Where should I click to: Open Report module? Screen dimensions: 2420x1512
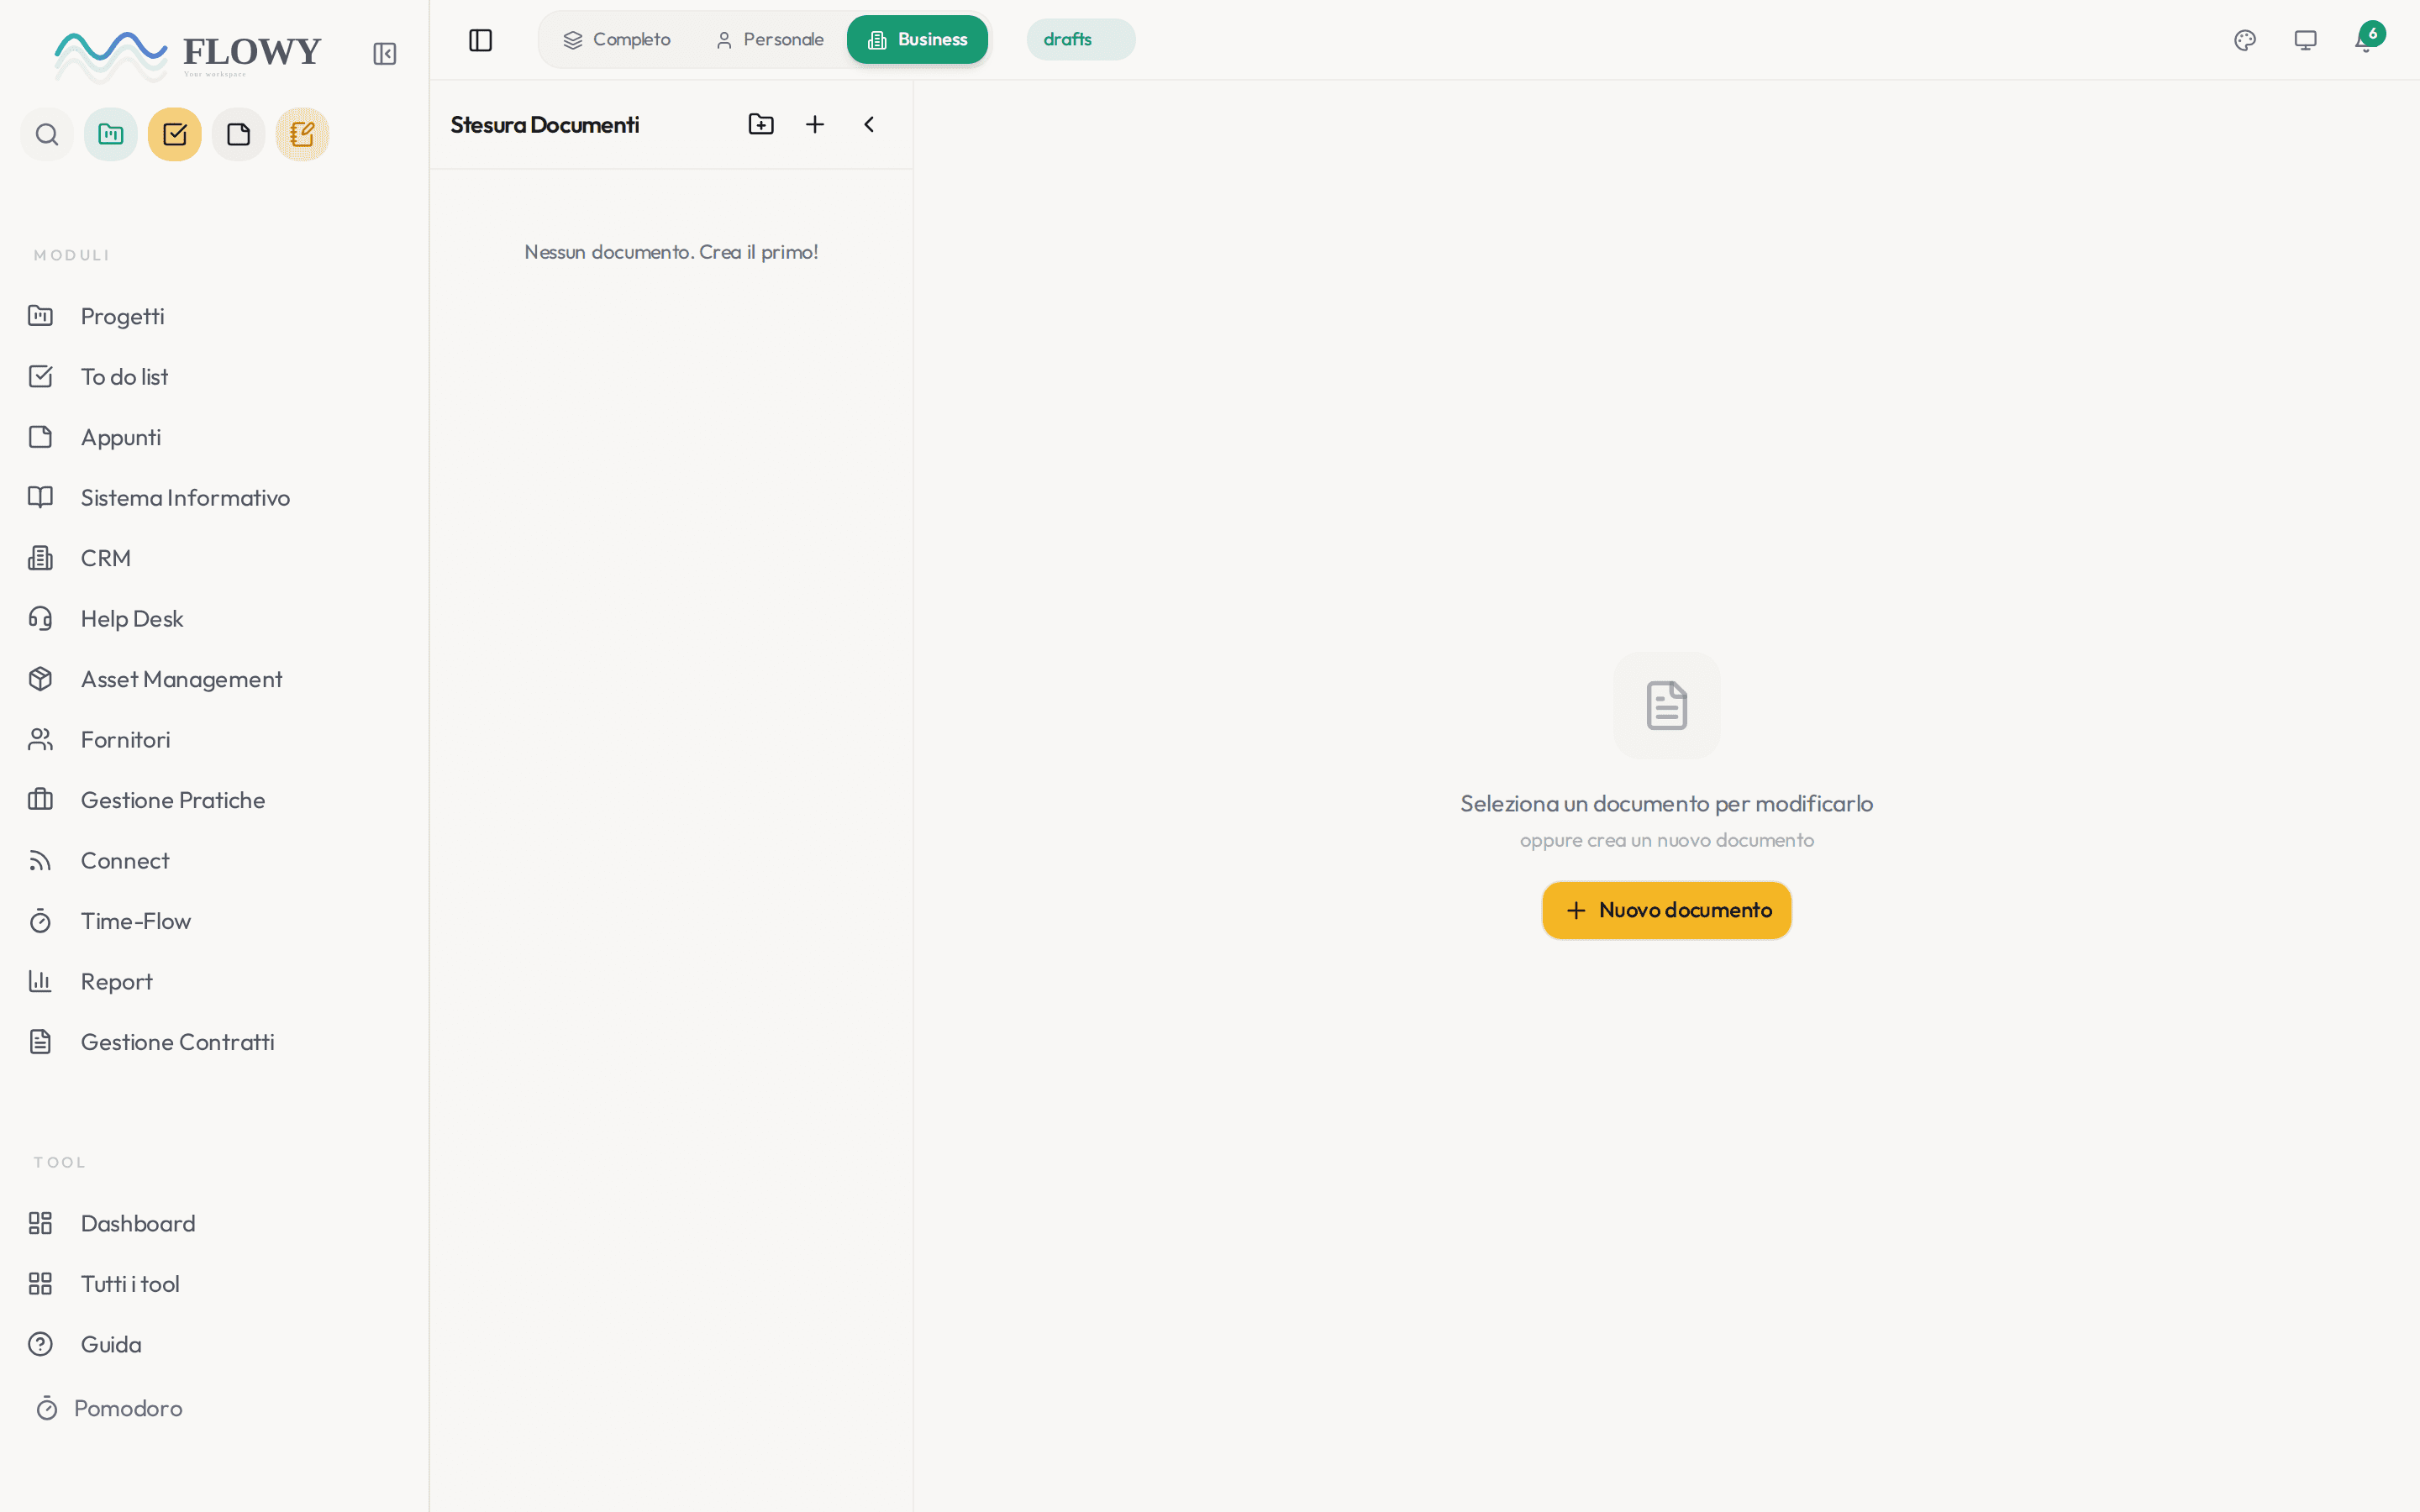point(214,982)
